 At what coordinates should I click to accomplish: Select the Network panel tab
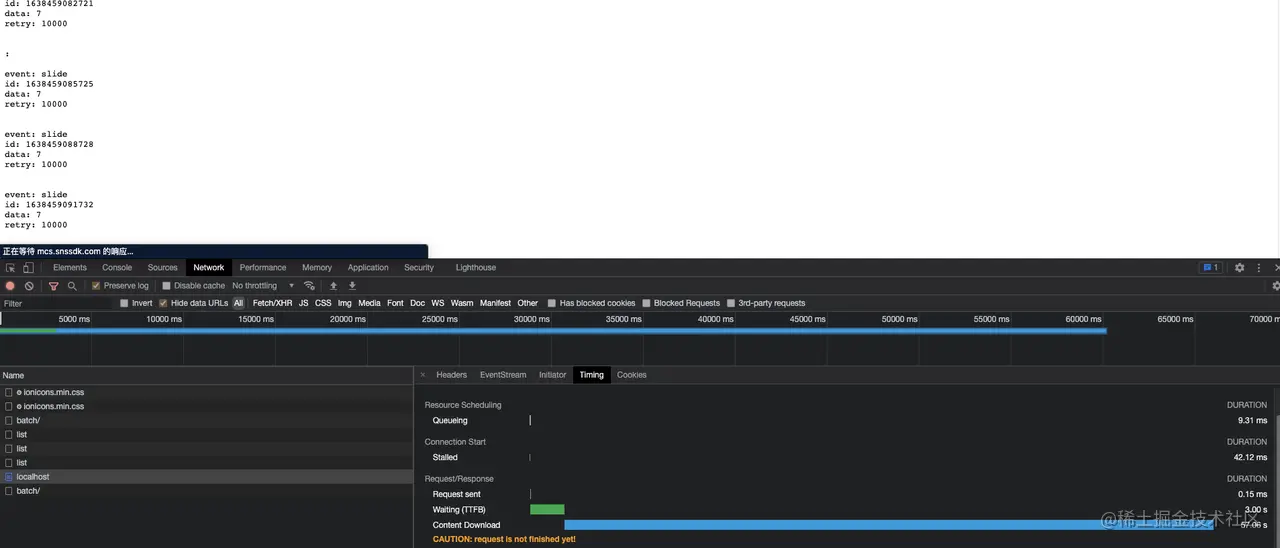[209, 268]
